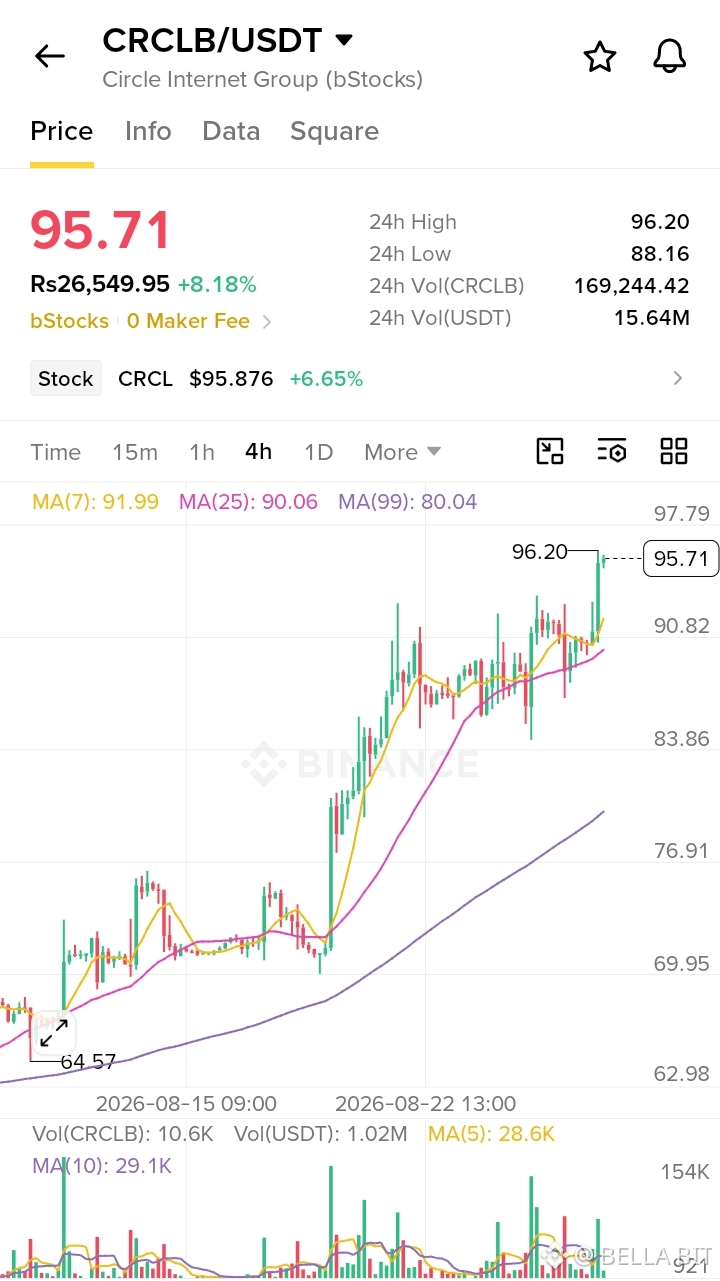Expand chart to fullscreen with arrows icon
Screen dimensions: 720x1281
[x=53, y=1033]
